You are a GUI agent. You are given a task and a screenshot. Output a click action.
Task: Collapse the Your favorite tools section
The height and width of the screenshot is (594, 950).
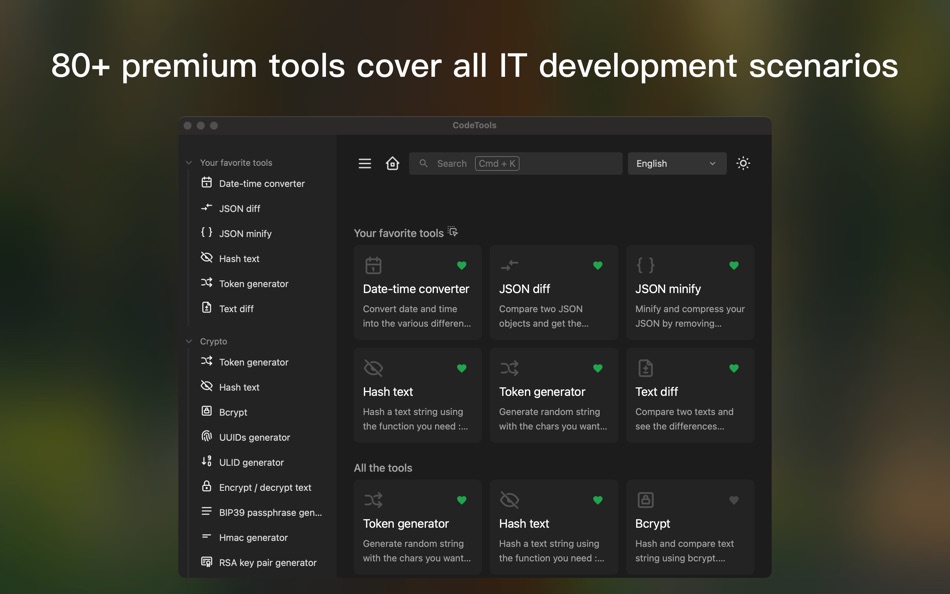pos(189,163)
